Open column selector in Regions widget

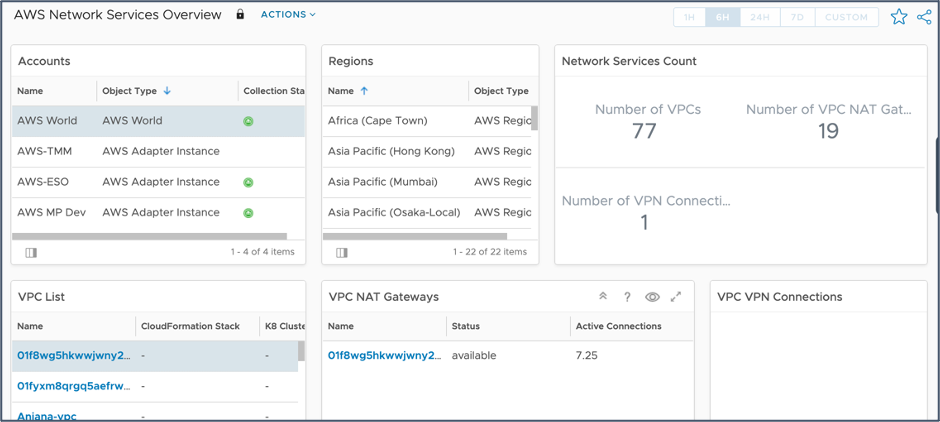342,253
